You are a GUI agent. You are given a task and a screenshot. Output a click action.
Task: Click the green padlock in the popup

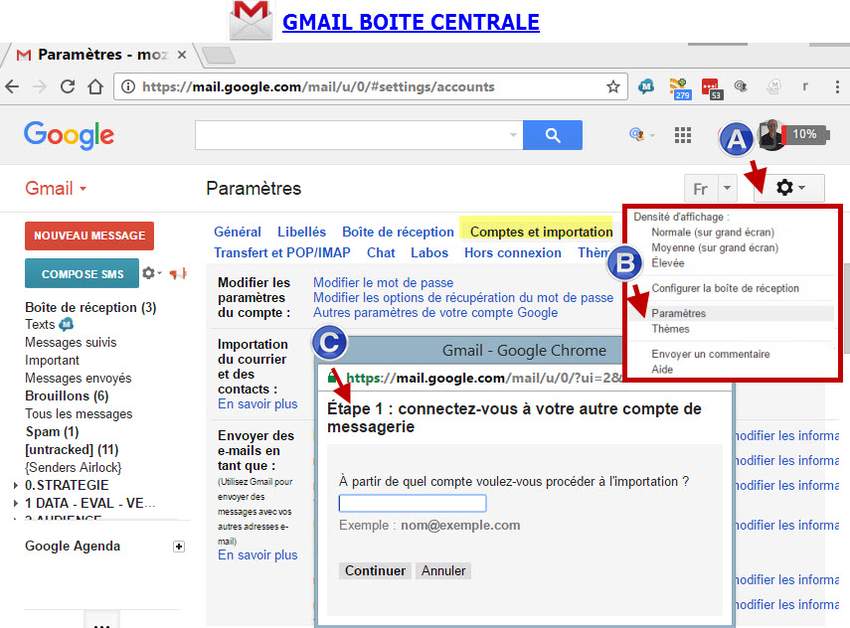[x=332, y=377]
